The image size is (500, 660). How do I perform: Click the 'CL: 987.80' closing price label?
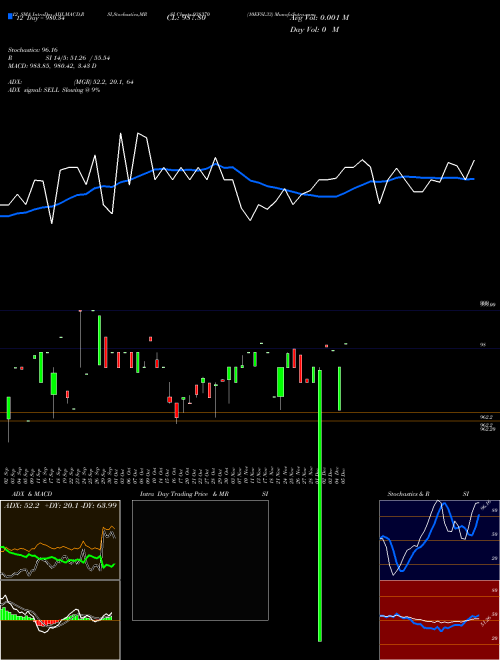pos(186,18)
